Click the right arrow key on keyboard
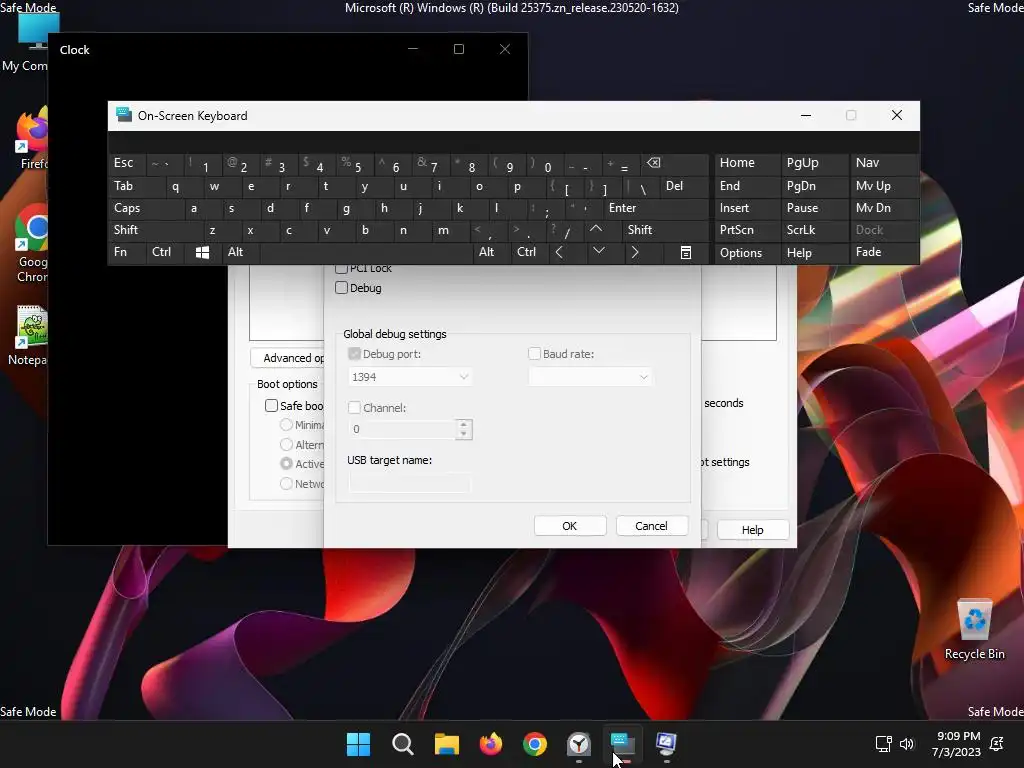 tap(635, 252)
